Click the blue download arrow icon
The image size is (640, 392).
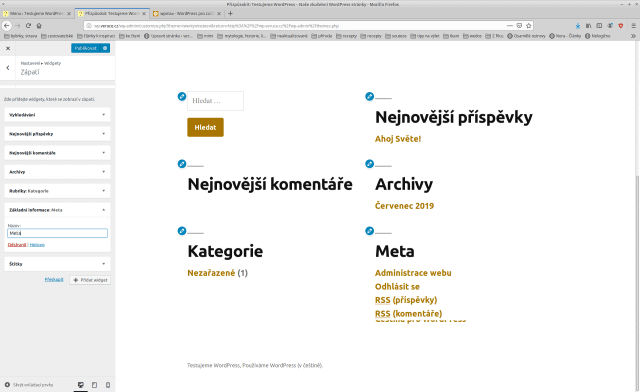pyautogui.click(x=578, y=25)
